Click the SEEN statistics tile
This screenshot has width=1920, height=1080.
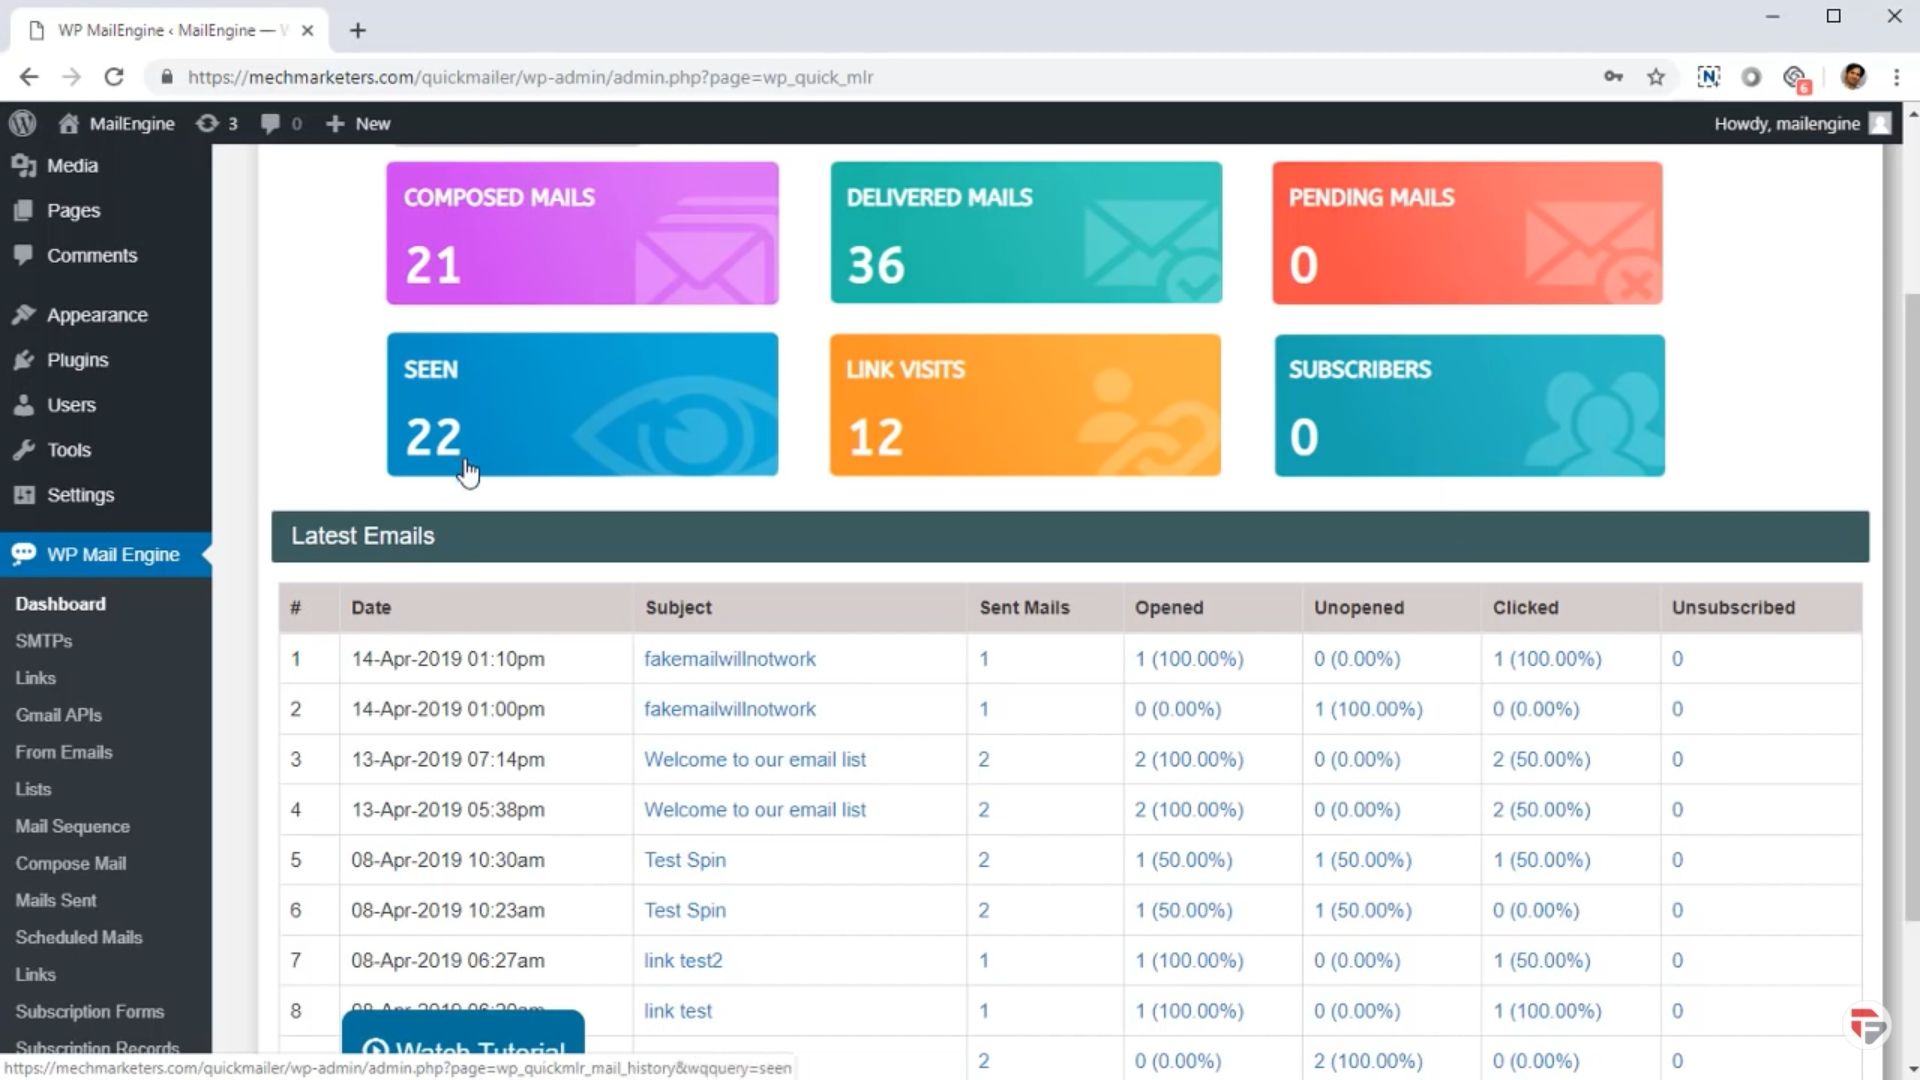[581, 404]
